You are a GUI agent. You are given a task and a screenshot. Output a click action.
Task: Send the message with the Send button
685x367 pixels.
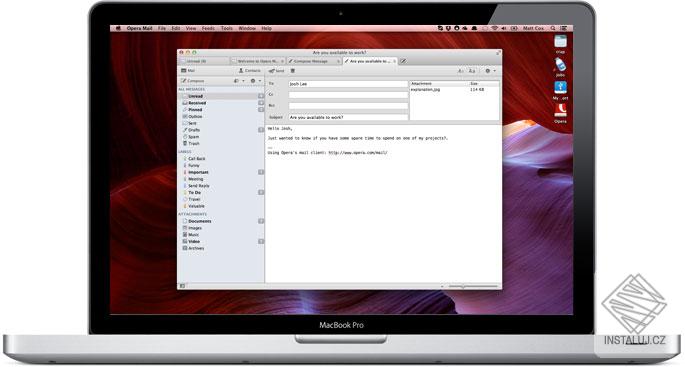pos(277,71)
